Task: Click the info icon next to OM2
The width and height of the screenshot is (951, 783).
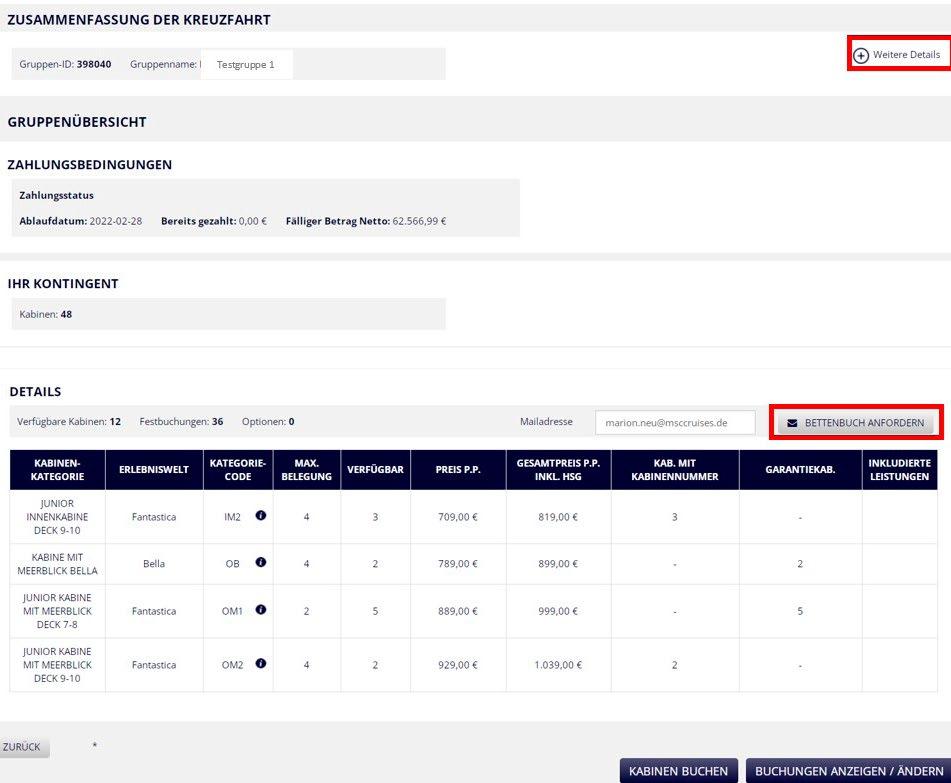Action: coord(261,663)
